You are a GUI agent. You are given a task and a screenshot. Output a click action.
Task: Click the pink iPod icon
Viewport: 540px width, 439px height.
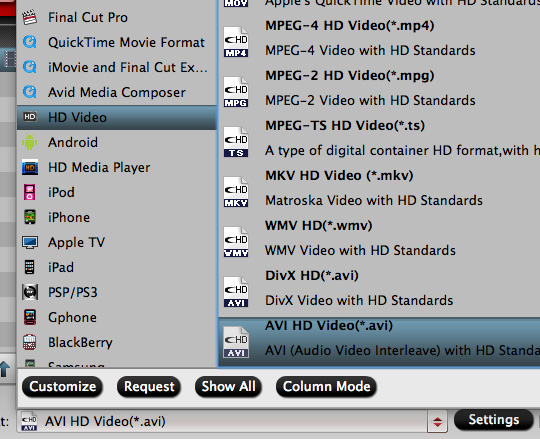30,192
